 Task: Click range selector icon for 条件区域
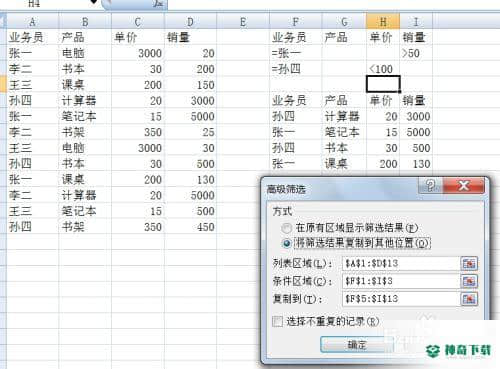[x=469, y=281]
